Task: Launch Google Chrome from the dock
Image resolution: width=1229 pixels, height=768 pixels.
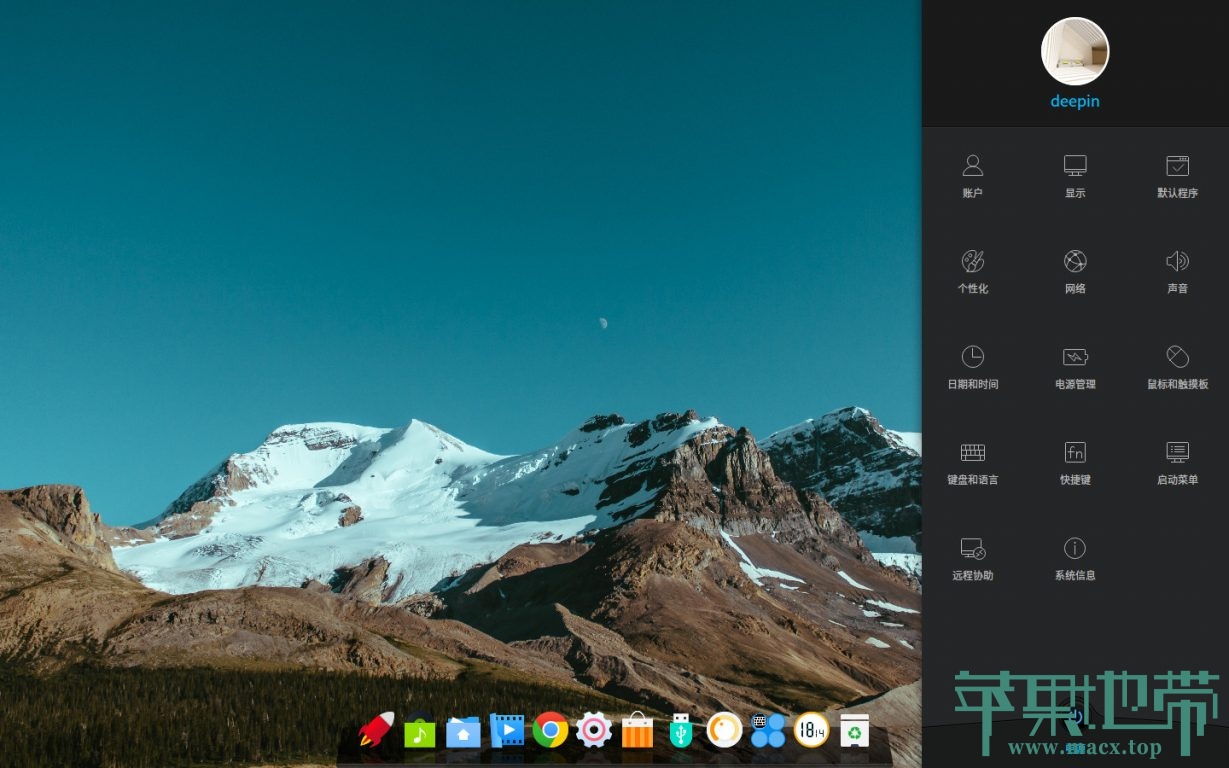Action: pyautogui.click(x=550, y=730)
